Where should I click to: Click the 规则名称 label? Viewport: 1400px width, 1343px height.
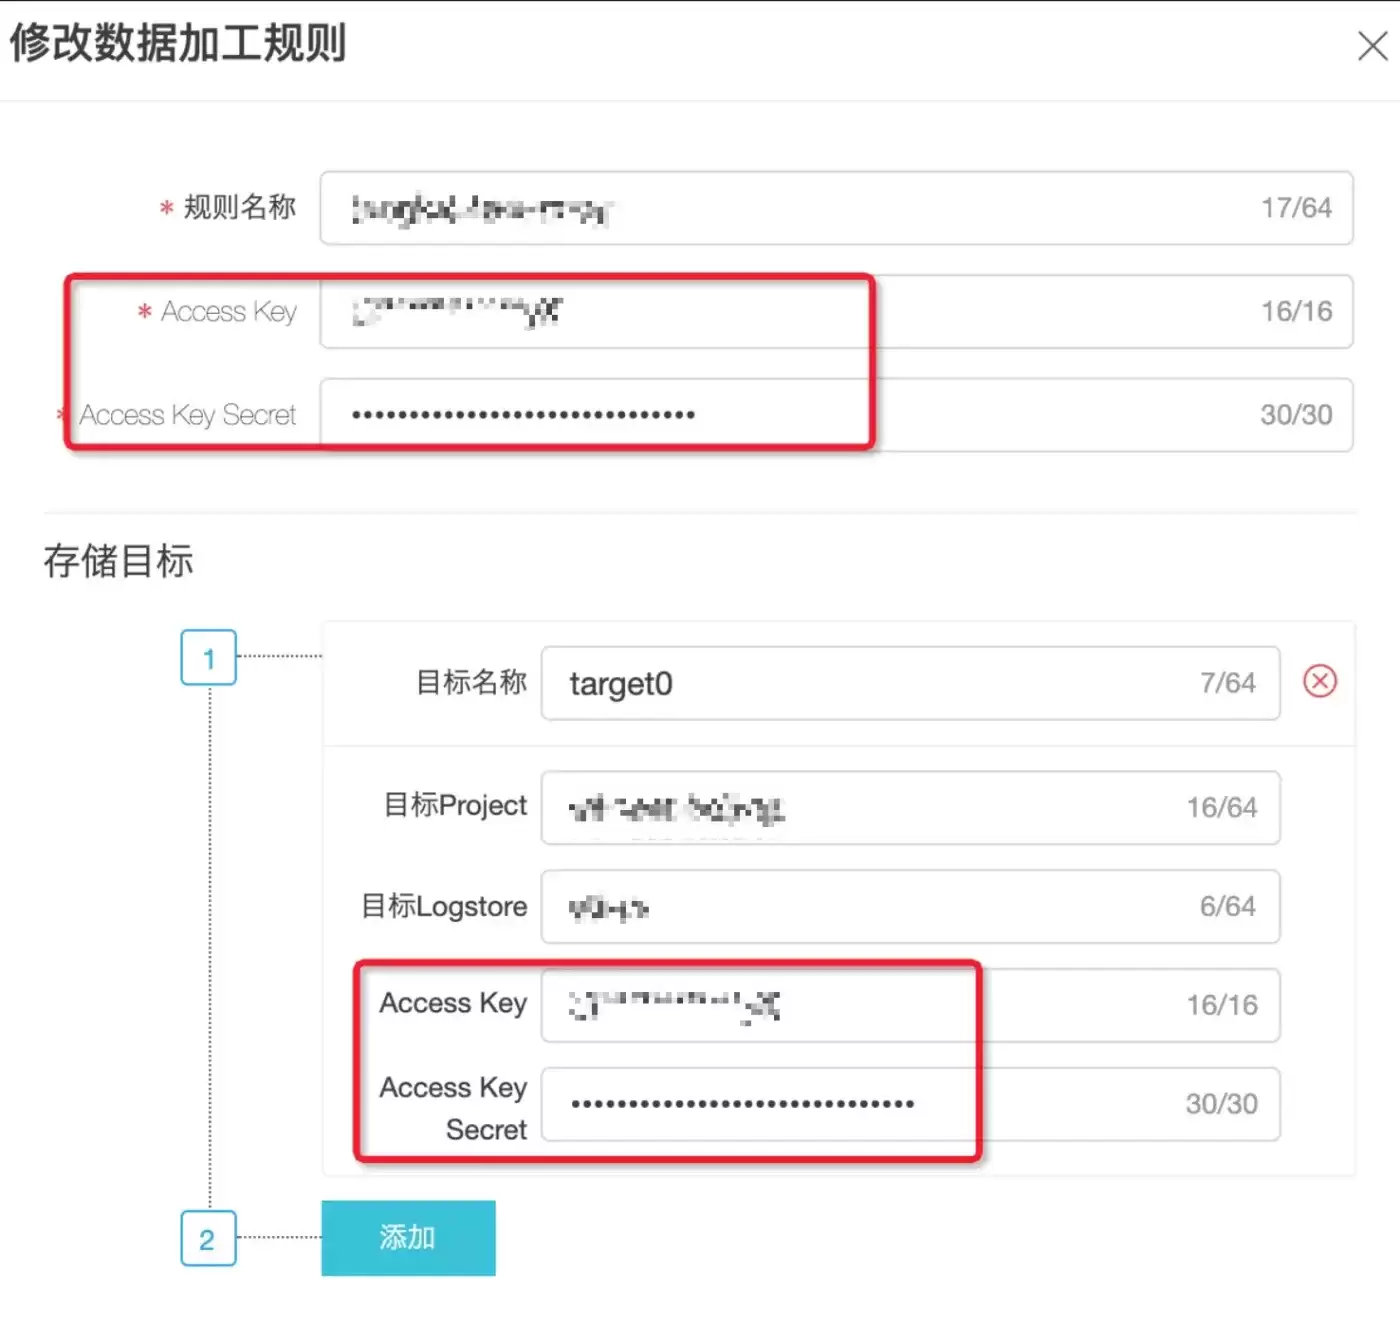(240, 207)
